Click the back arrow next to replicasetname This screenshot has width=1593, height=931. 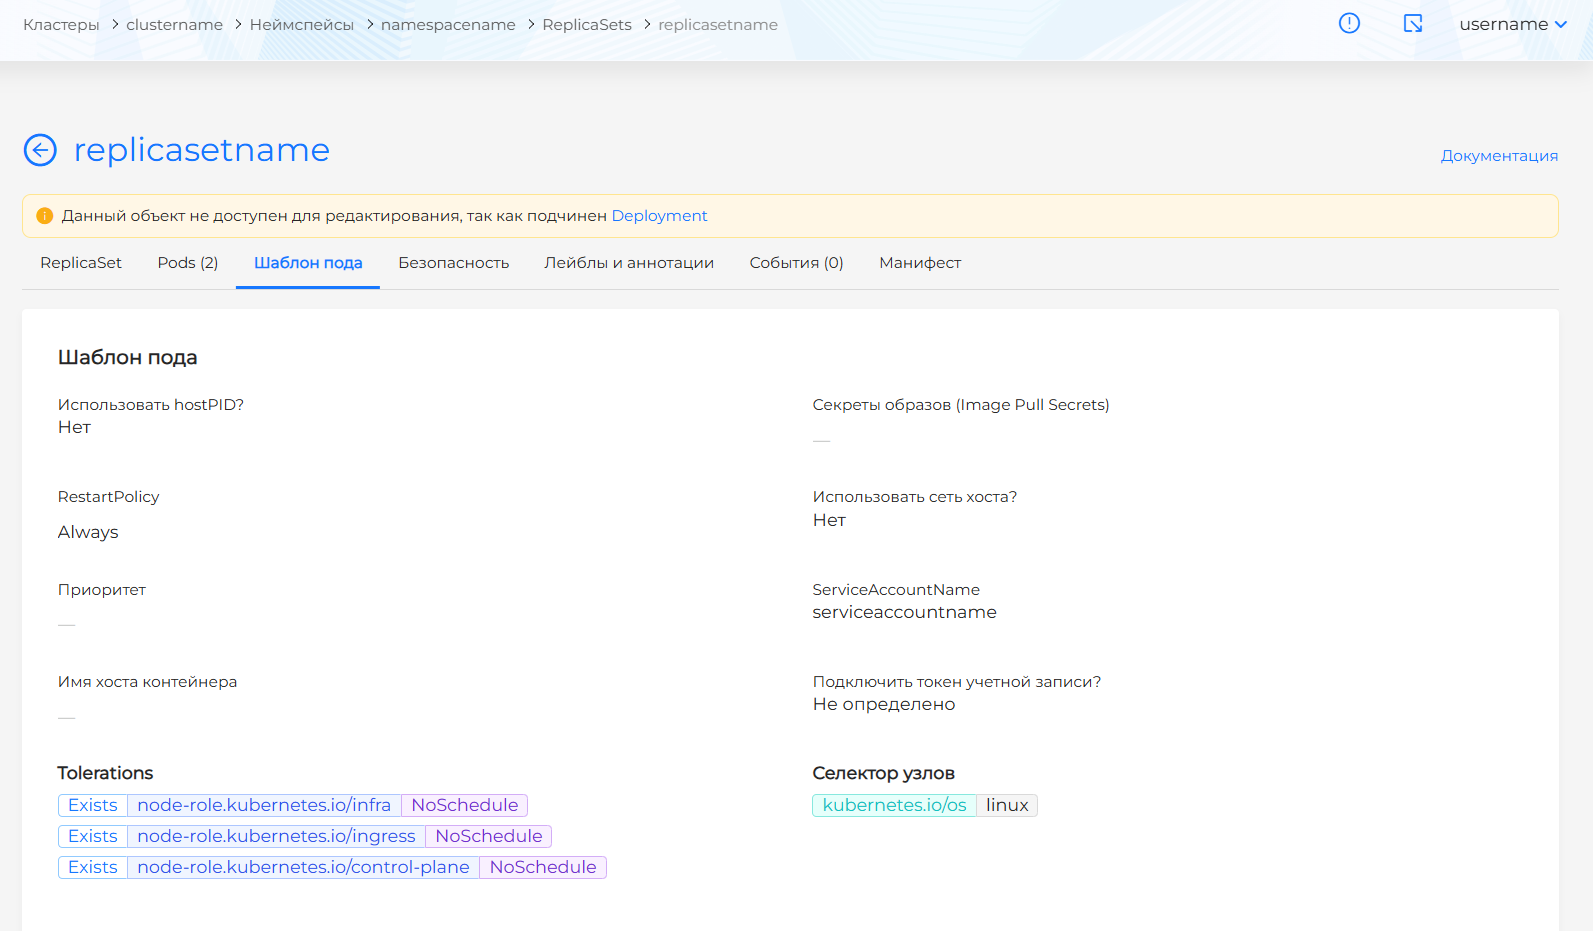click(40, 150)
